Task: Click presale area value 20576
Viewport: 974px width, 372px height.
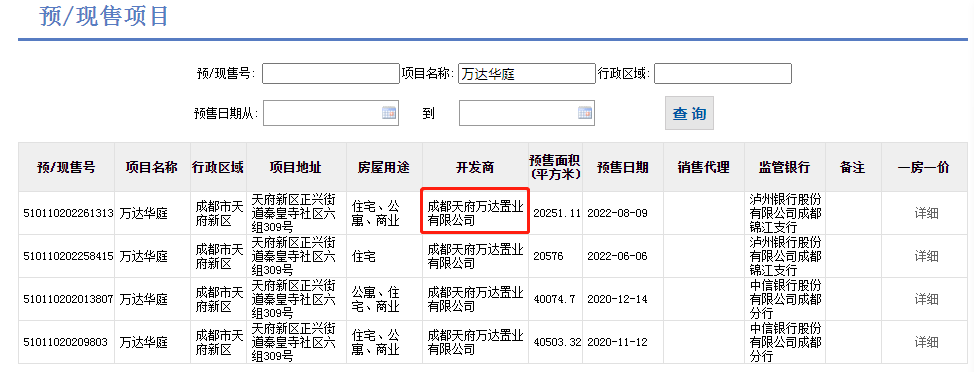Action: tap(548, 256)
